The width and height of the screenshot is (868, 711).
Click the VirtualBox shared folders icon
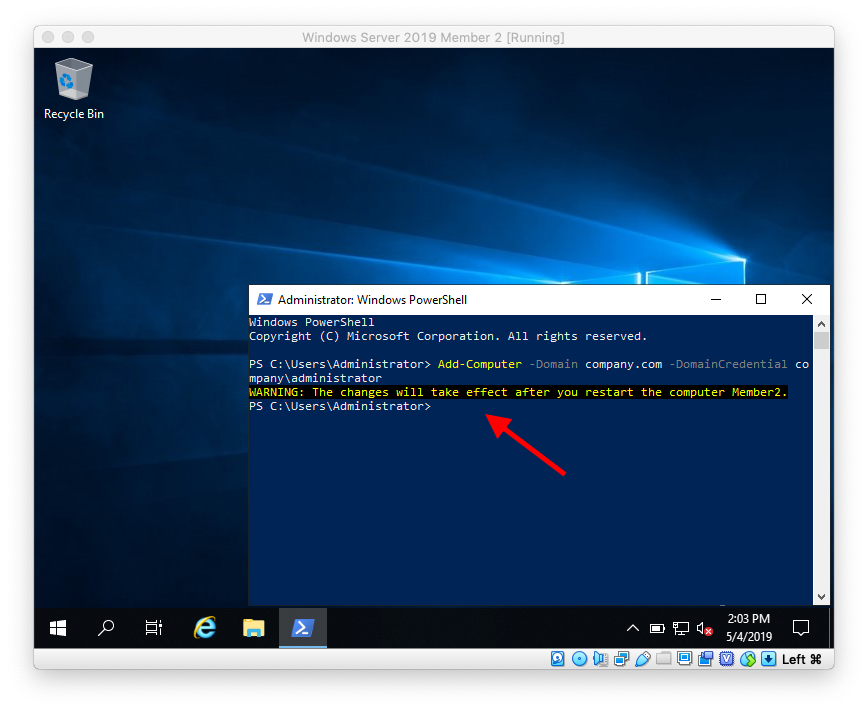pos(663,658)
